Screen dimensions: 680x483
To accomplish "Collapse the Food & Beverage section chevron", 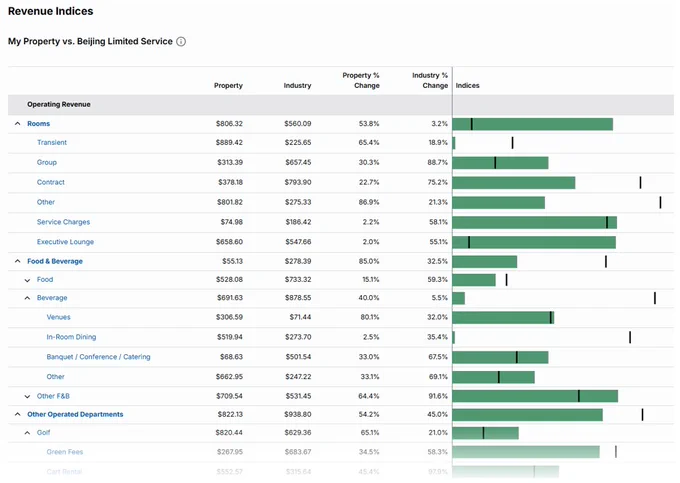I will (17, 261).
